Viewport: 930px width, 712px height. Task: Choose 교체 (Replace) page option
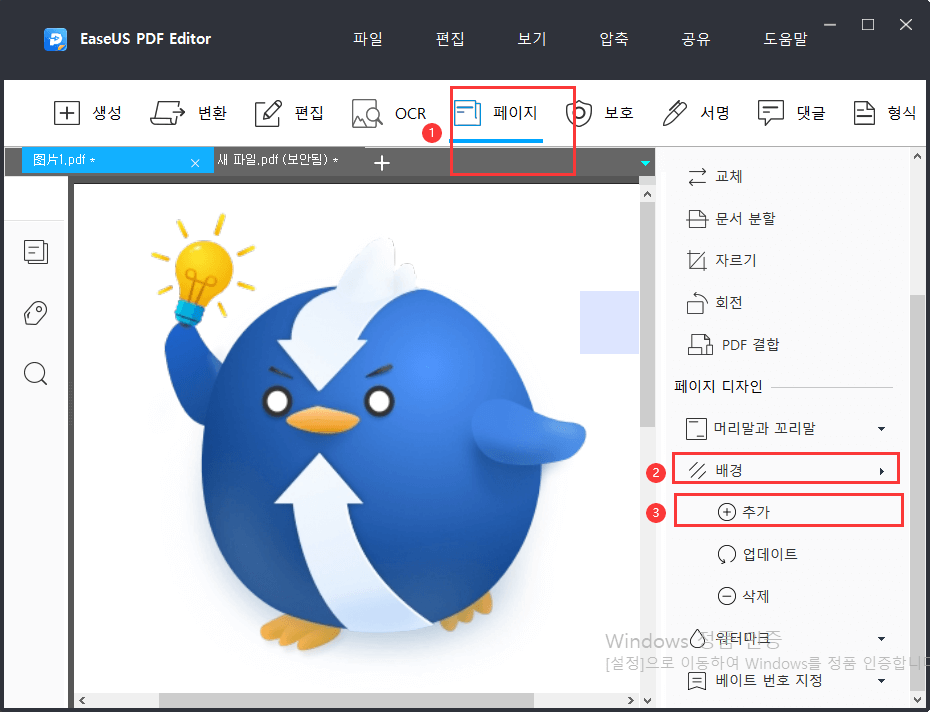click(x=715, y=176)
